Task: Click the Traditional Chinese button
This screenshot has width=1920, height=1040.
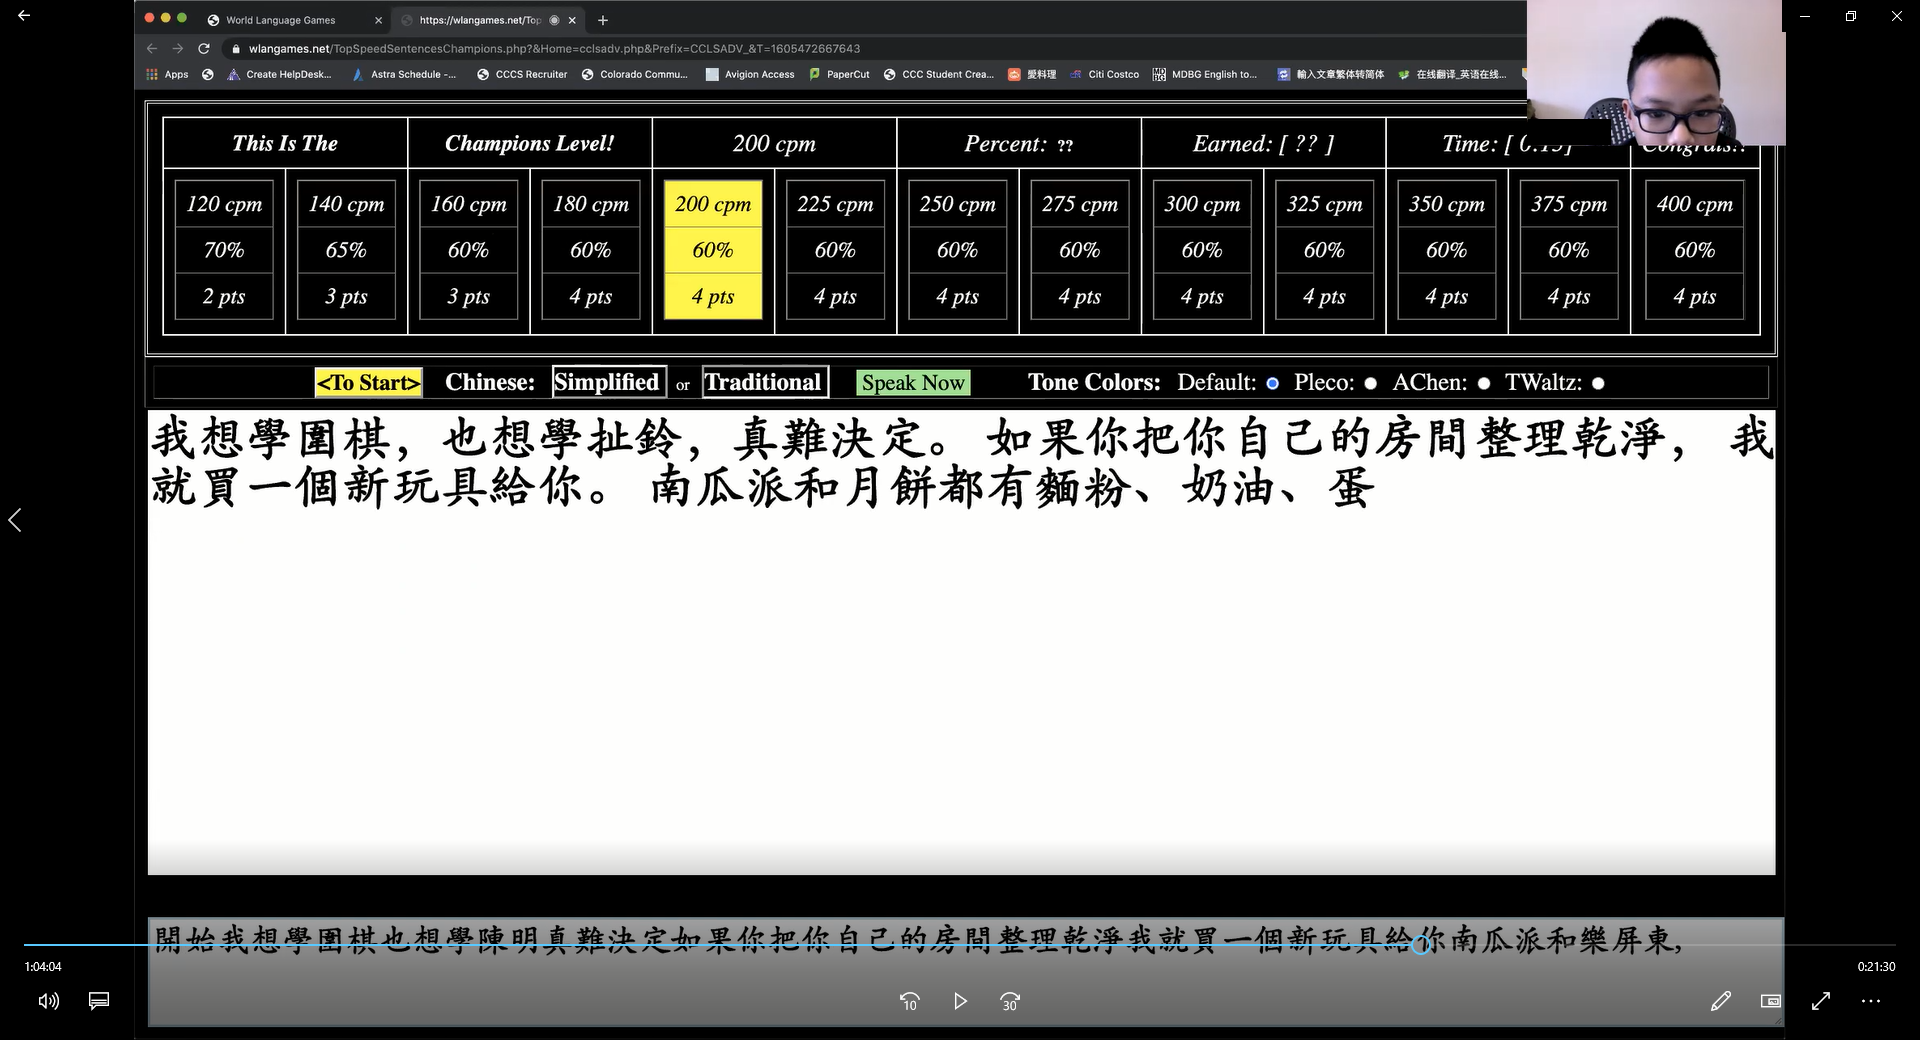Action: coord(764,382)
